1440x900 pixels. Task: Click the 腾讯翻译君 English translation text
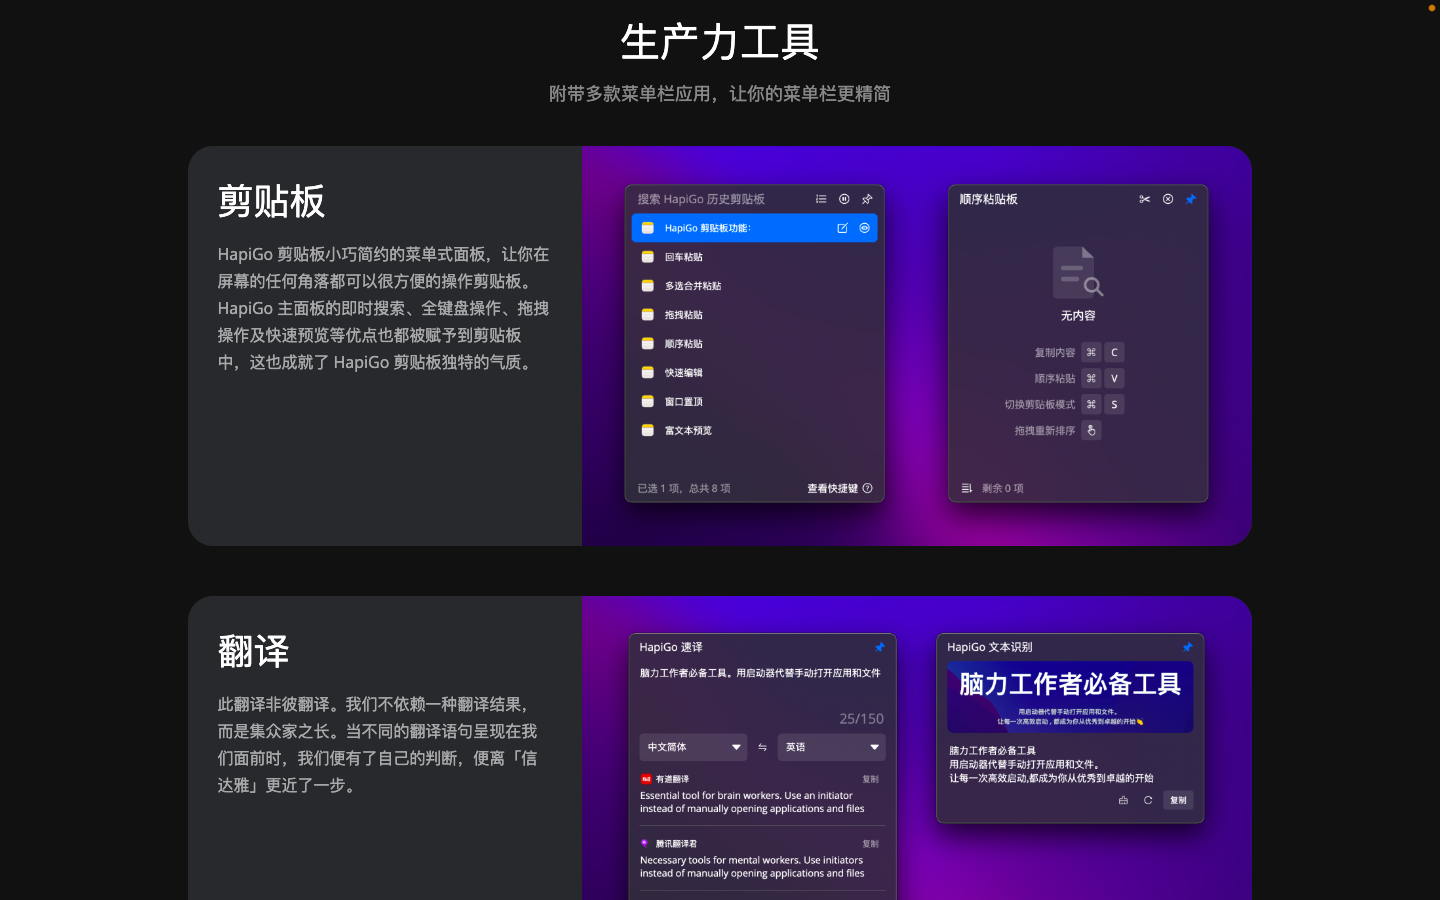click(x=752, y=867)
